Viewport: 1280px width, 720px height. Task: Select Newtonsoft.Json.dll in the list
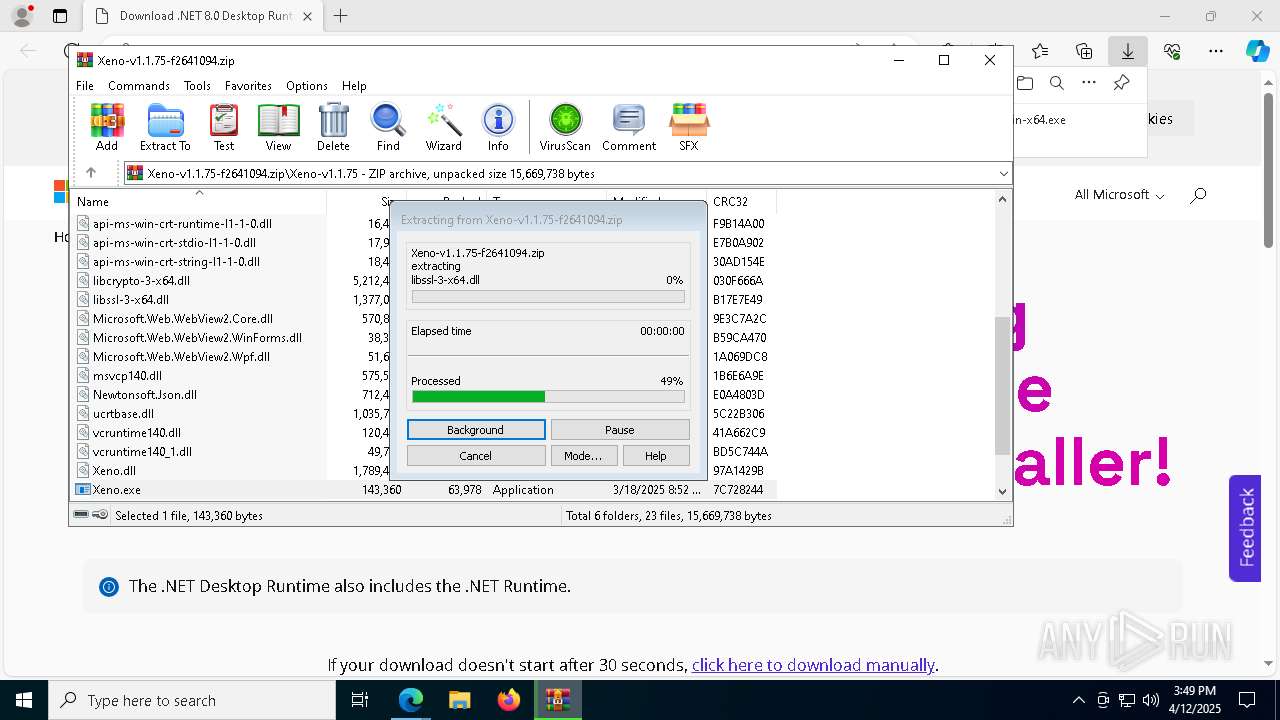(x=145, y=395)
